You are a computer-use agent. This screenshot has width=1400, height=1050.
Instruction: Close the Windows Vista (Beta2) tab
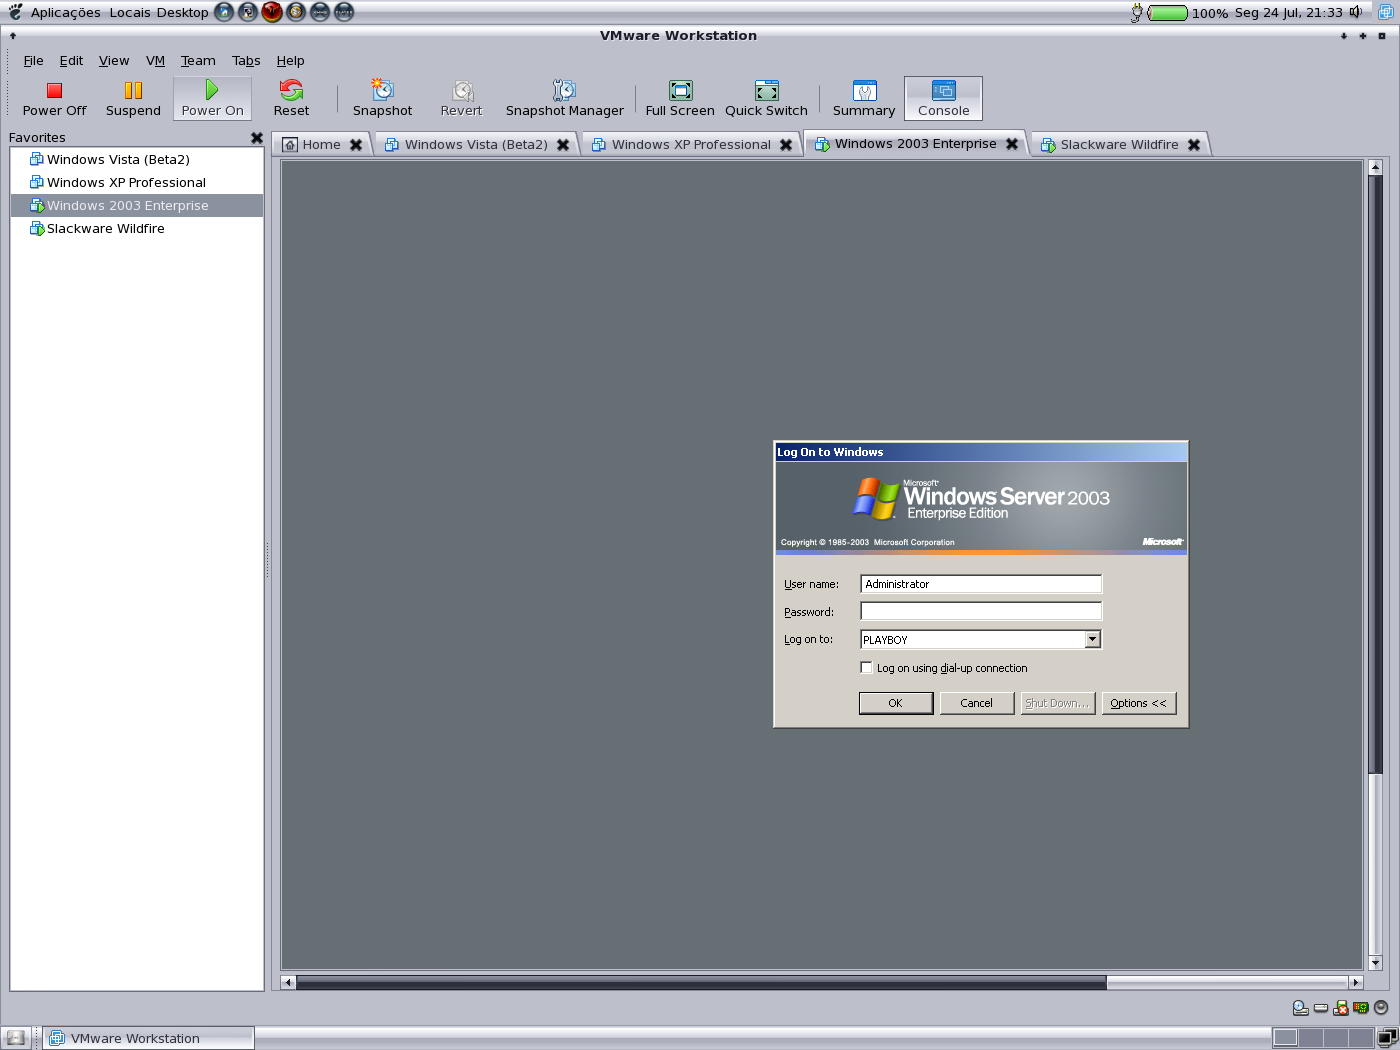(x=563, y=145)
